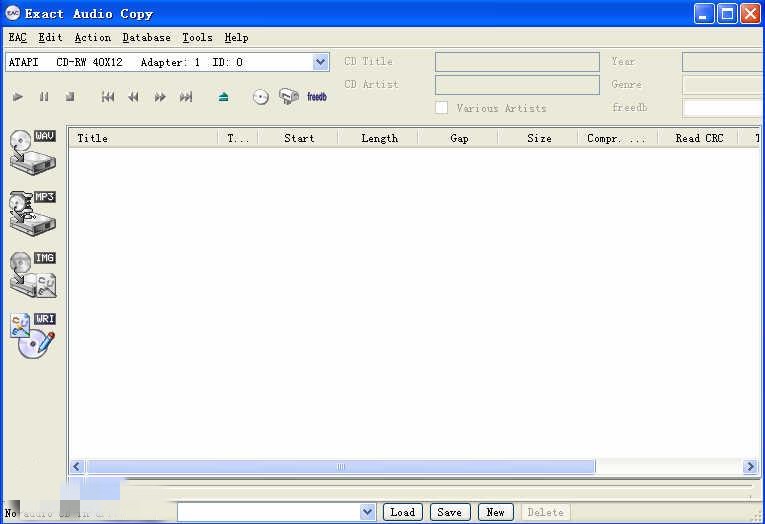Open the Action menu
This screenshot has height=524, width=765.
(92, 37)
